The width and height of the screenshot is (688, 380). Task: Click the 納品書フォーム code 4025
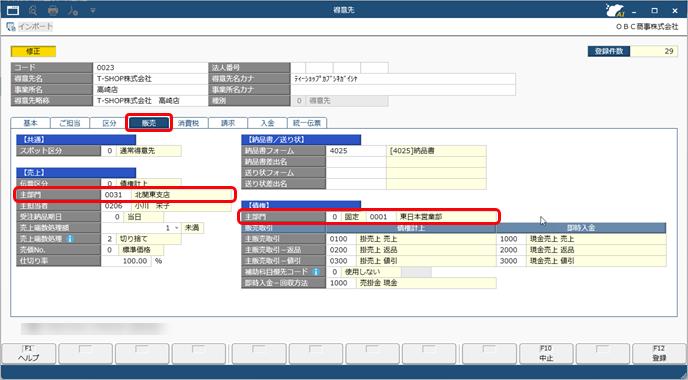point(356,151)
